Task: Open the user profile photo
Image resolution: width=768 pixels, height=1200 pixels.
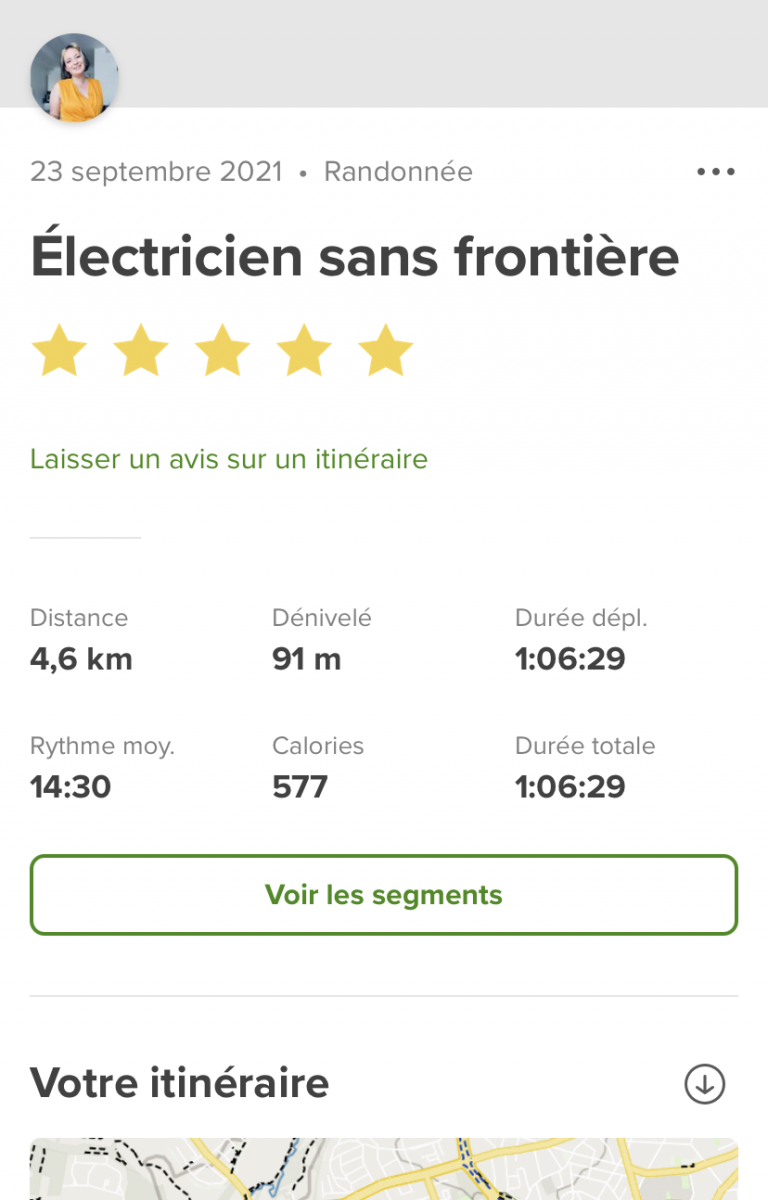Action: [74, 78]
